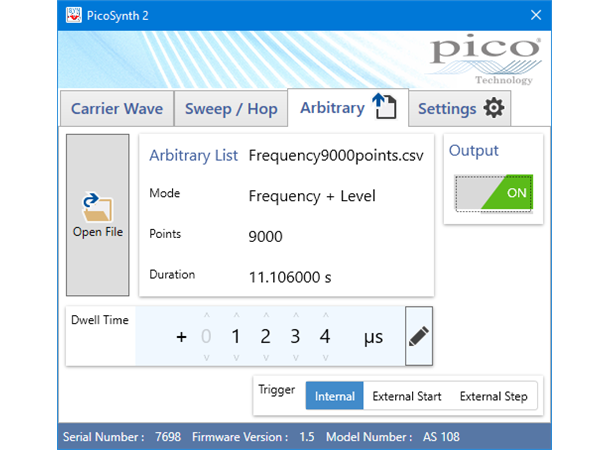The image size is (610, 450).
Task: Click the µs unit of Dwell Time
Action: click(373, 338)
